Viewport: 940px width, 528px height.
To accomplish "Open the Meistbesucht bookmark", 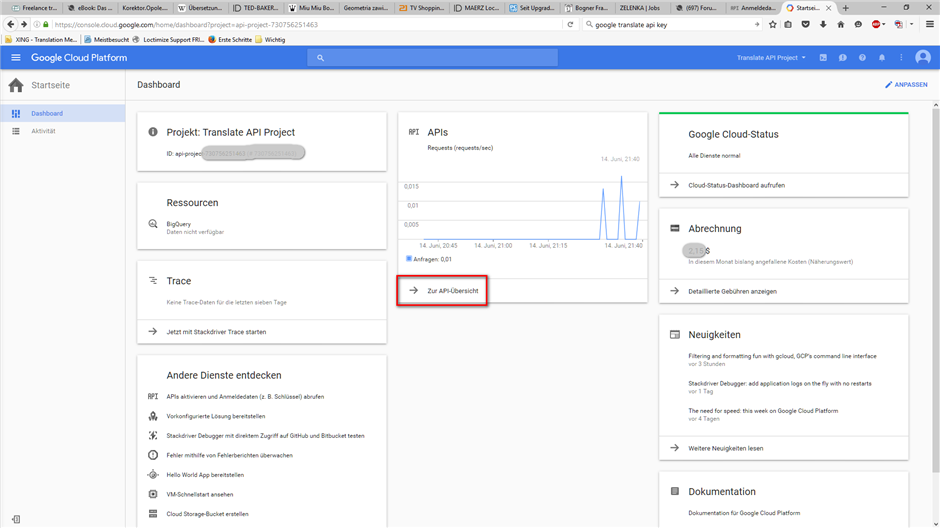I will tap(106, 40).
